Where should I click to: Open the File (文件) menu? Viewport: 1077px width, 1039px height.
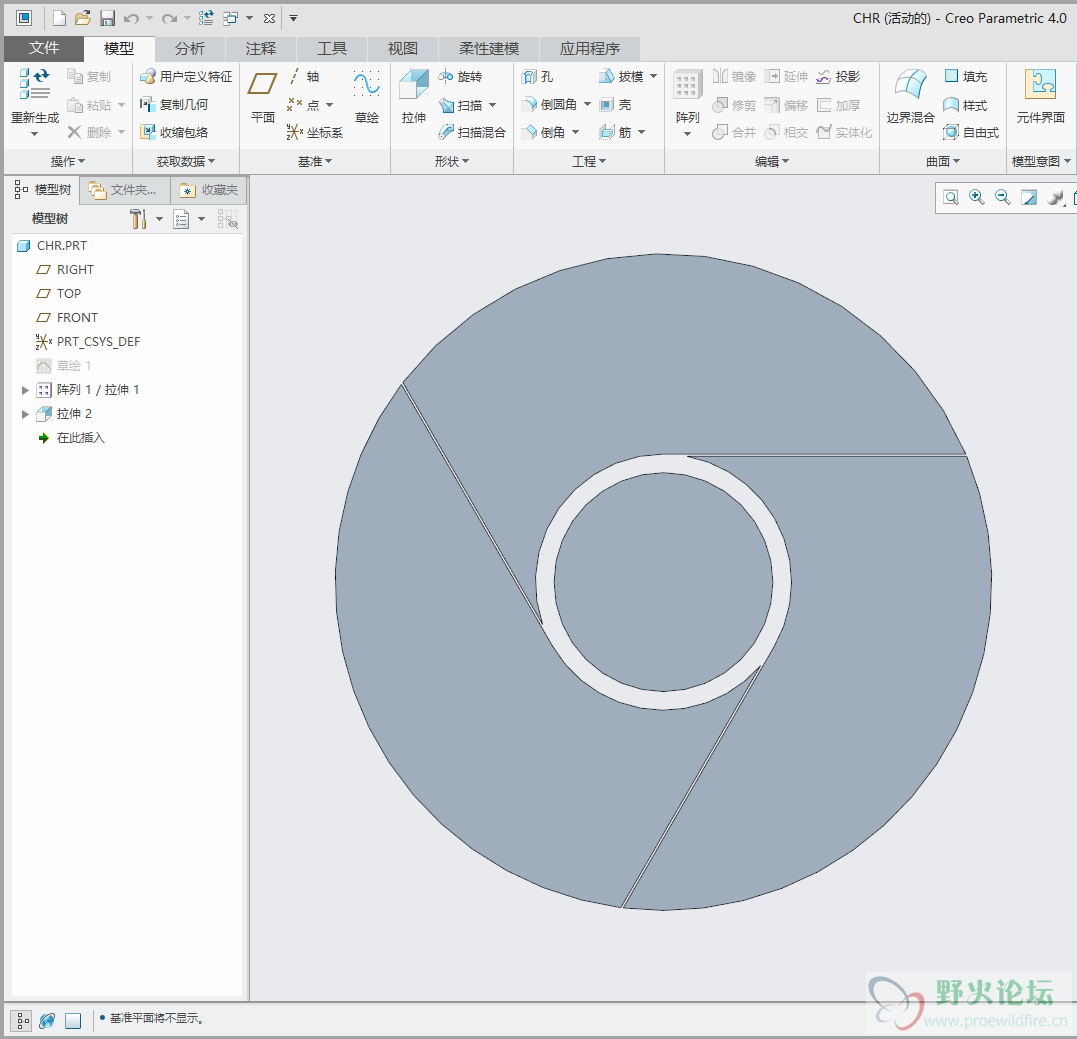(x=44, y=48)
